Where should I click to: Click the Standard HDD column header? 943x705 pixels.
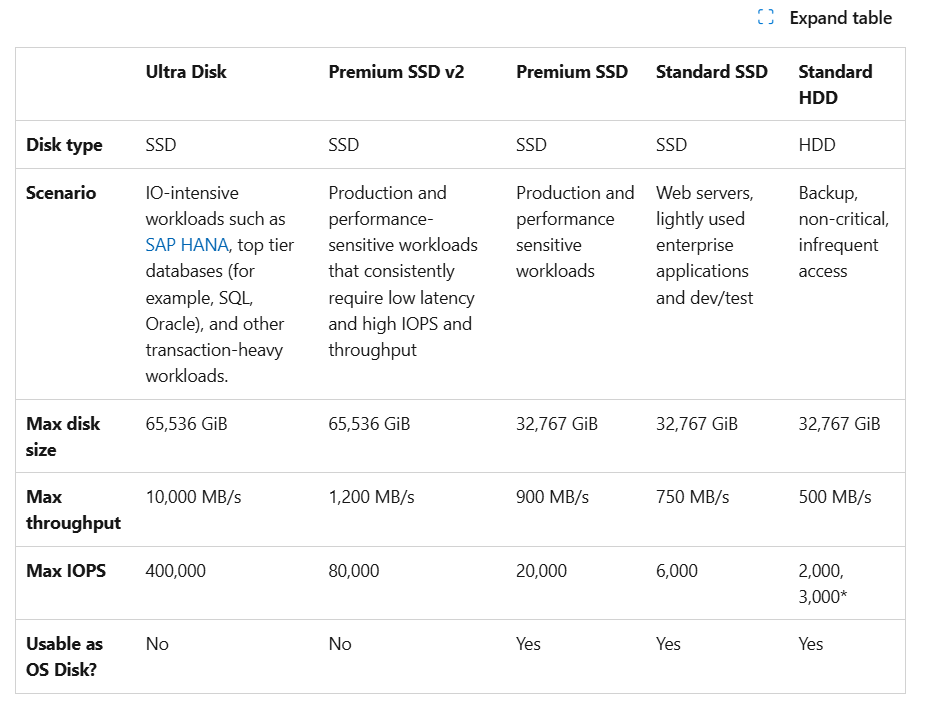(x=835, y=85)
